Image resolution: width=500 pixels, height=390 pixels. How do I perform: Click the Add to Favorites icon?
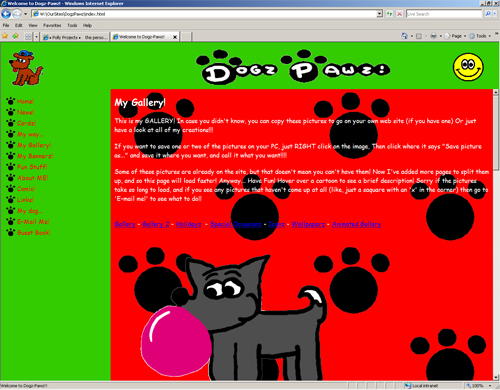[15, 36]
